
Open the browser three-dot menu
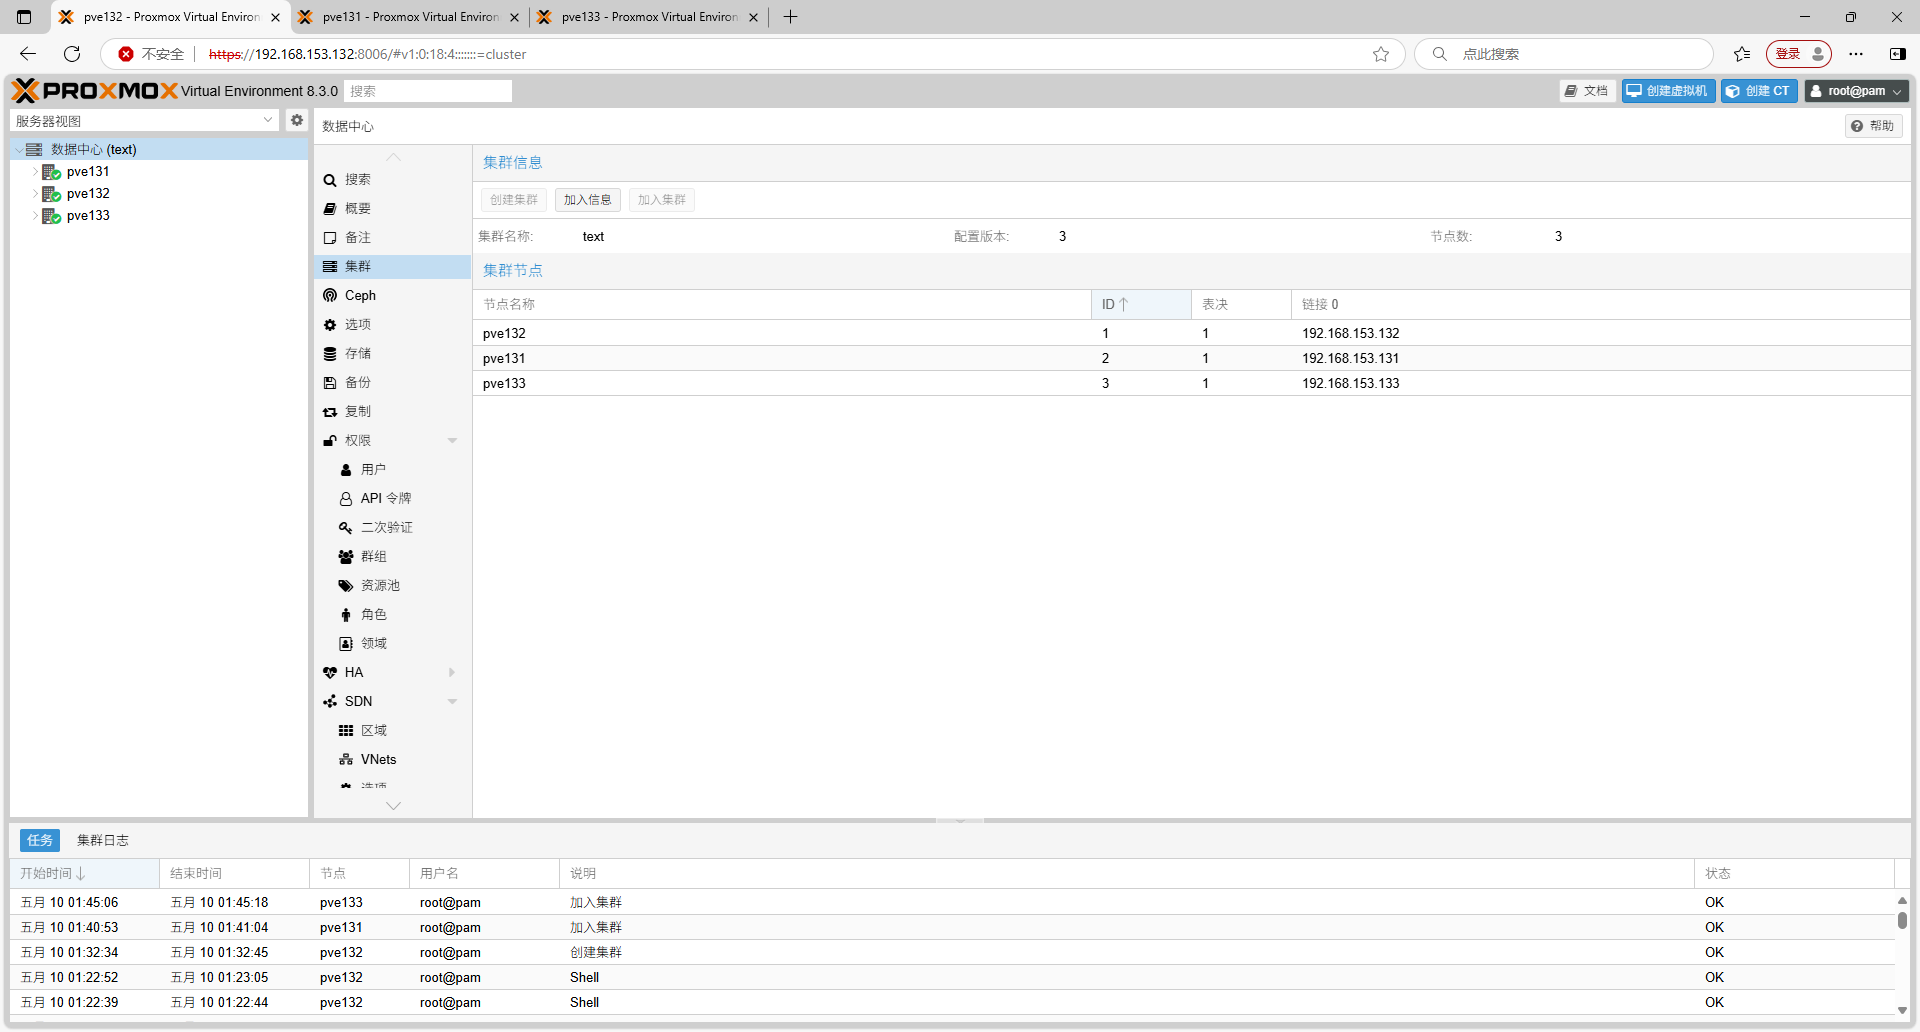[1856, 54]
